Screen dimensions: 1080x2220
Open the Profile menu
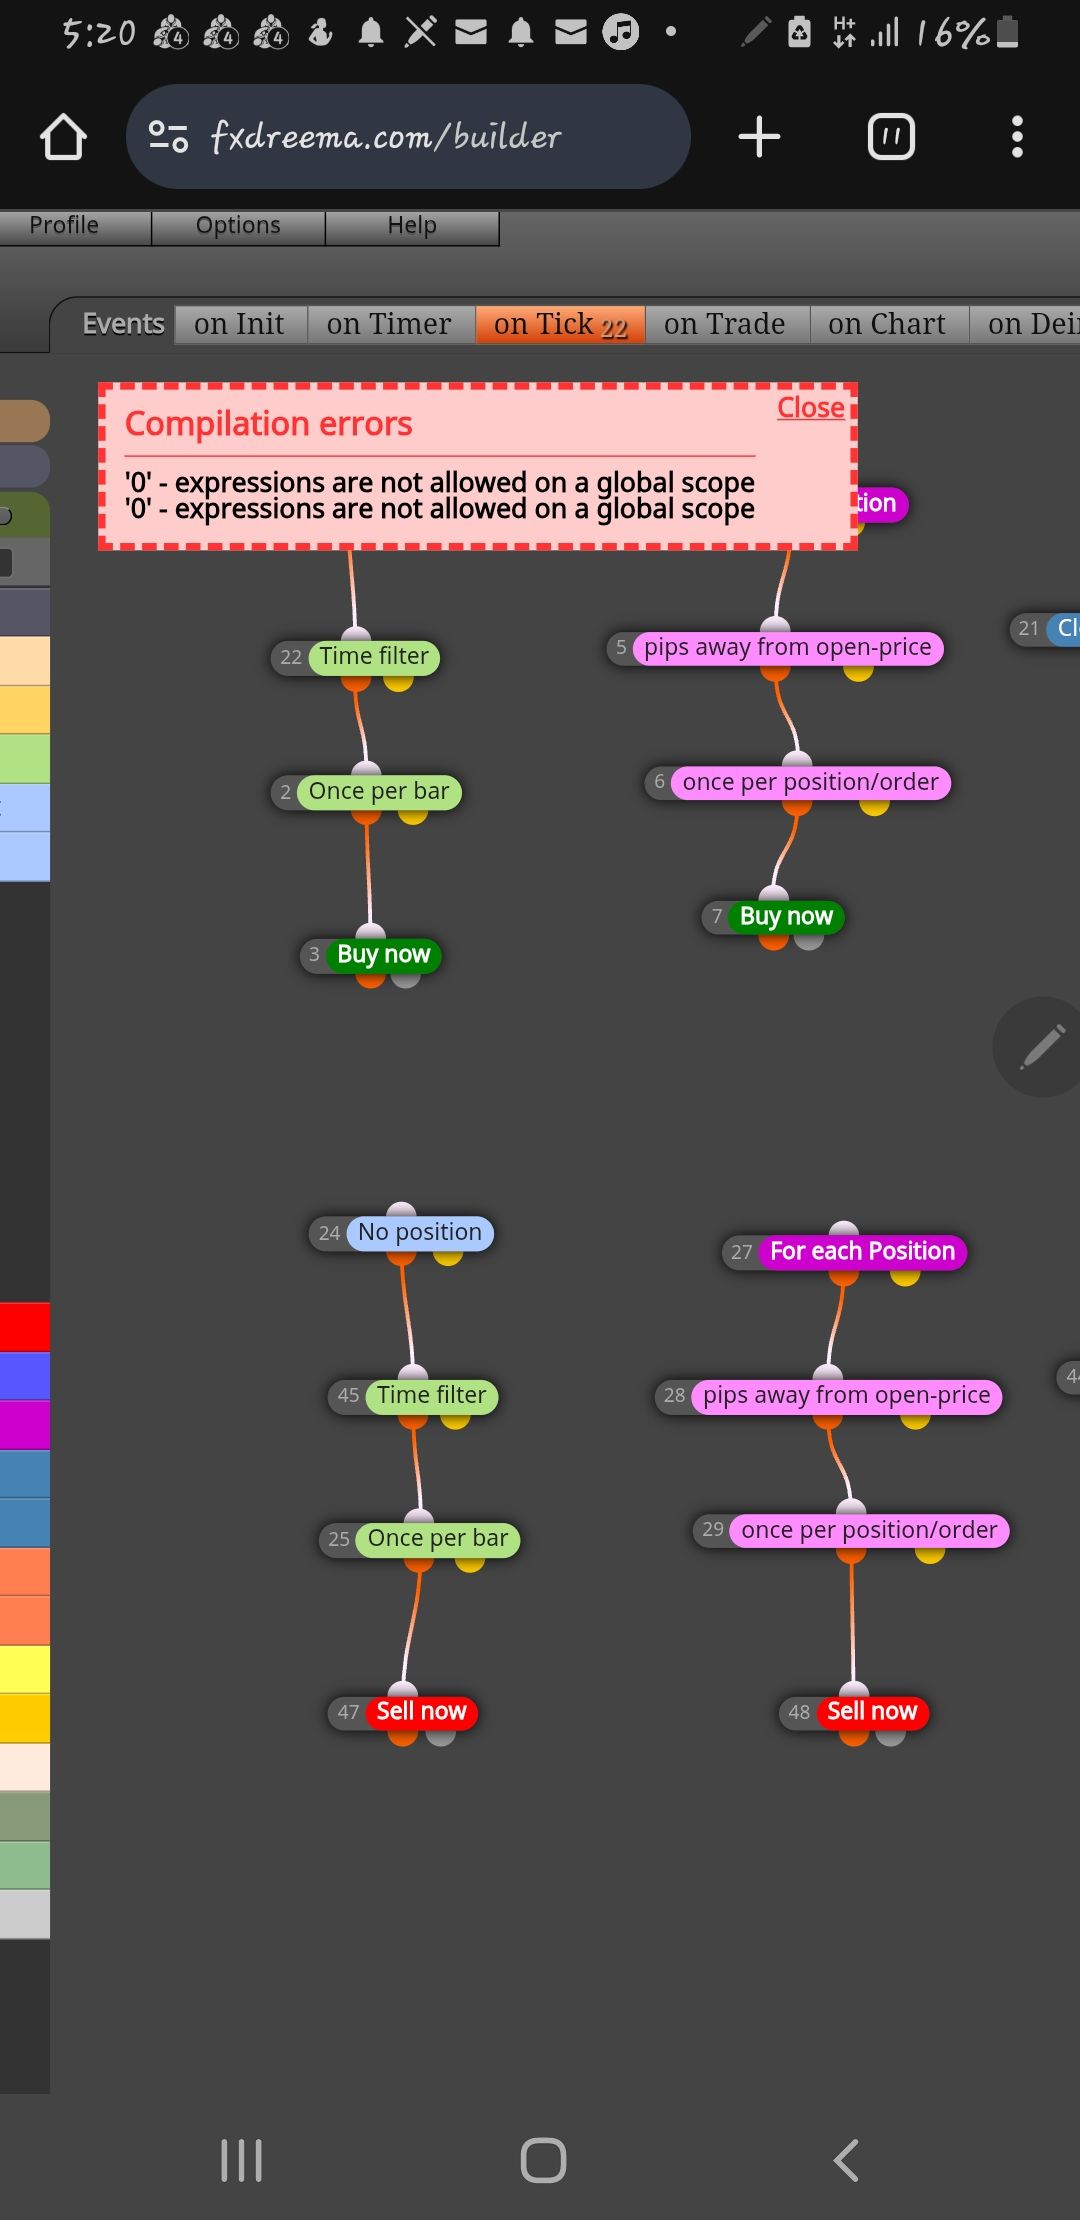coord(64,226)
